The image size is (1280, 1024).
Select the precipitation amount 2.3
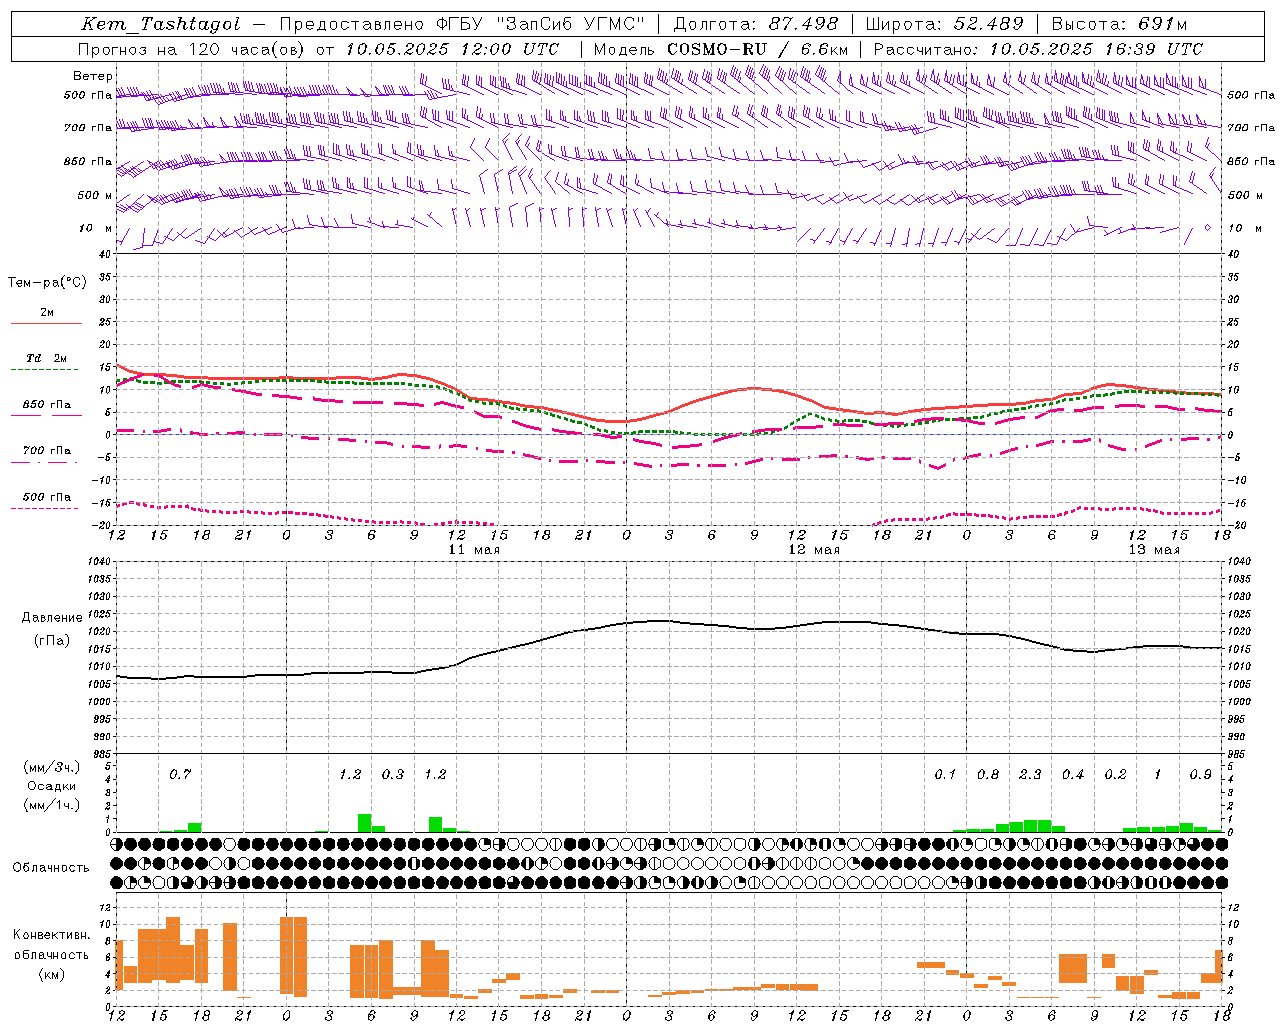[x=1030, y=774]
